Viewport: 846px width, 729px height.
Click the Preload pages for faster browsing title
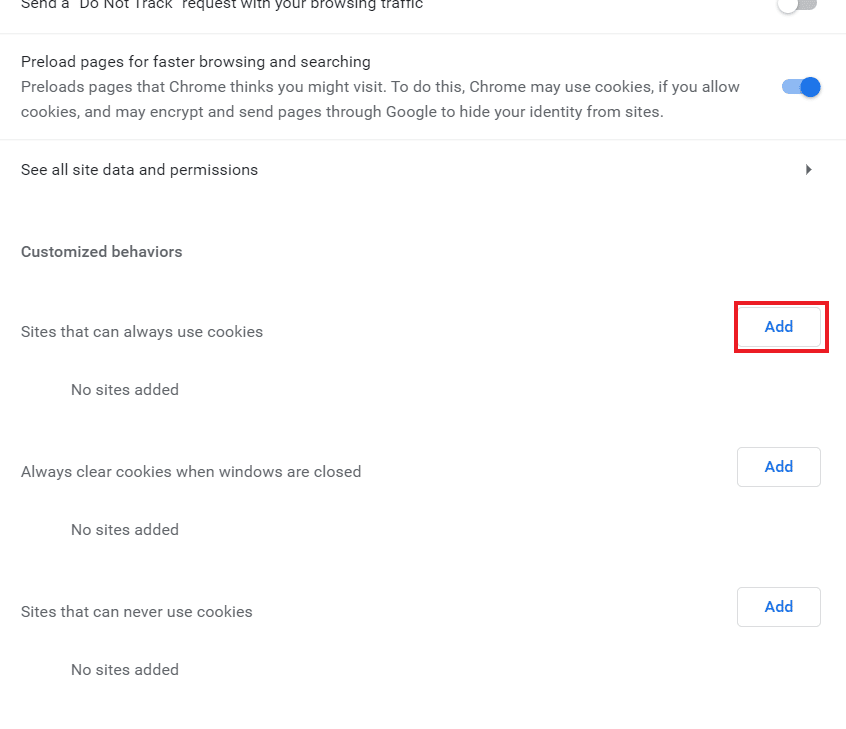point(196,62)
